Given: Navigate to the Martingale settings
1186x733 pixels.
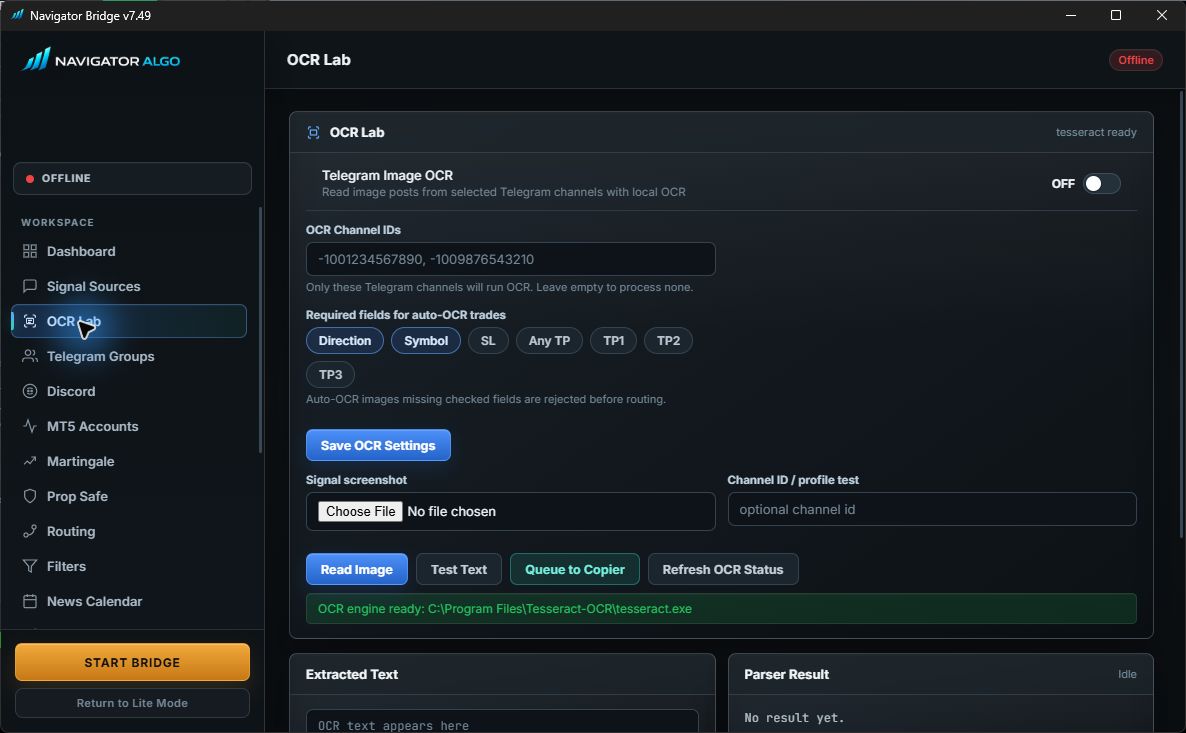Looking at the screenshot, I should point(129,461).
